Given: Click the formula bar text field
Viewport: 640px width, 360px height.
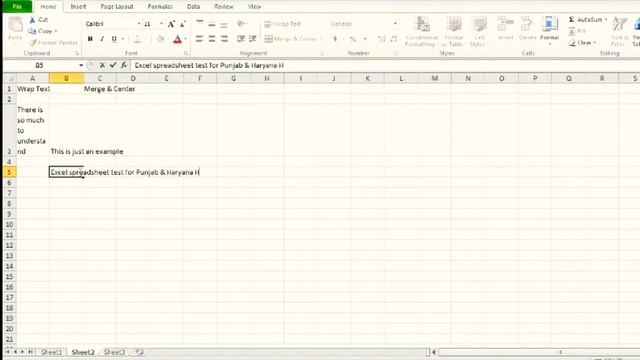Looking at the screenshot, I should 384,65.
